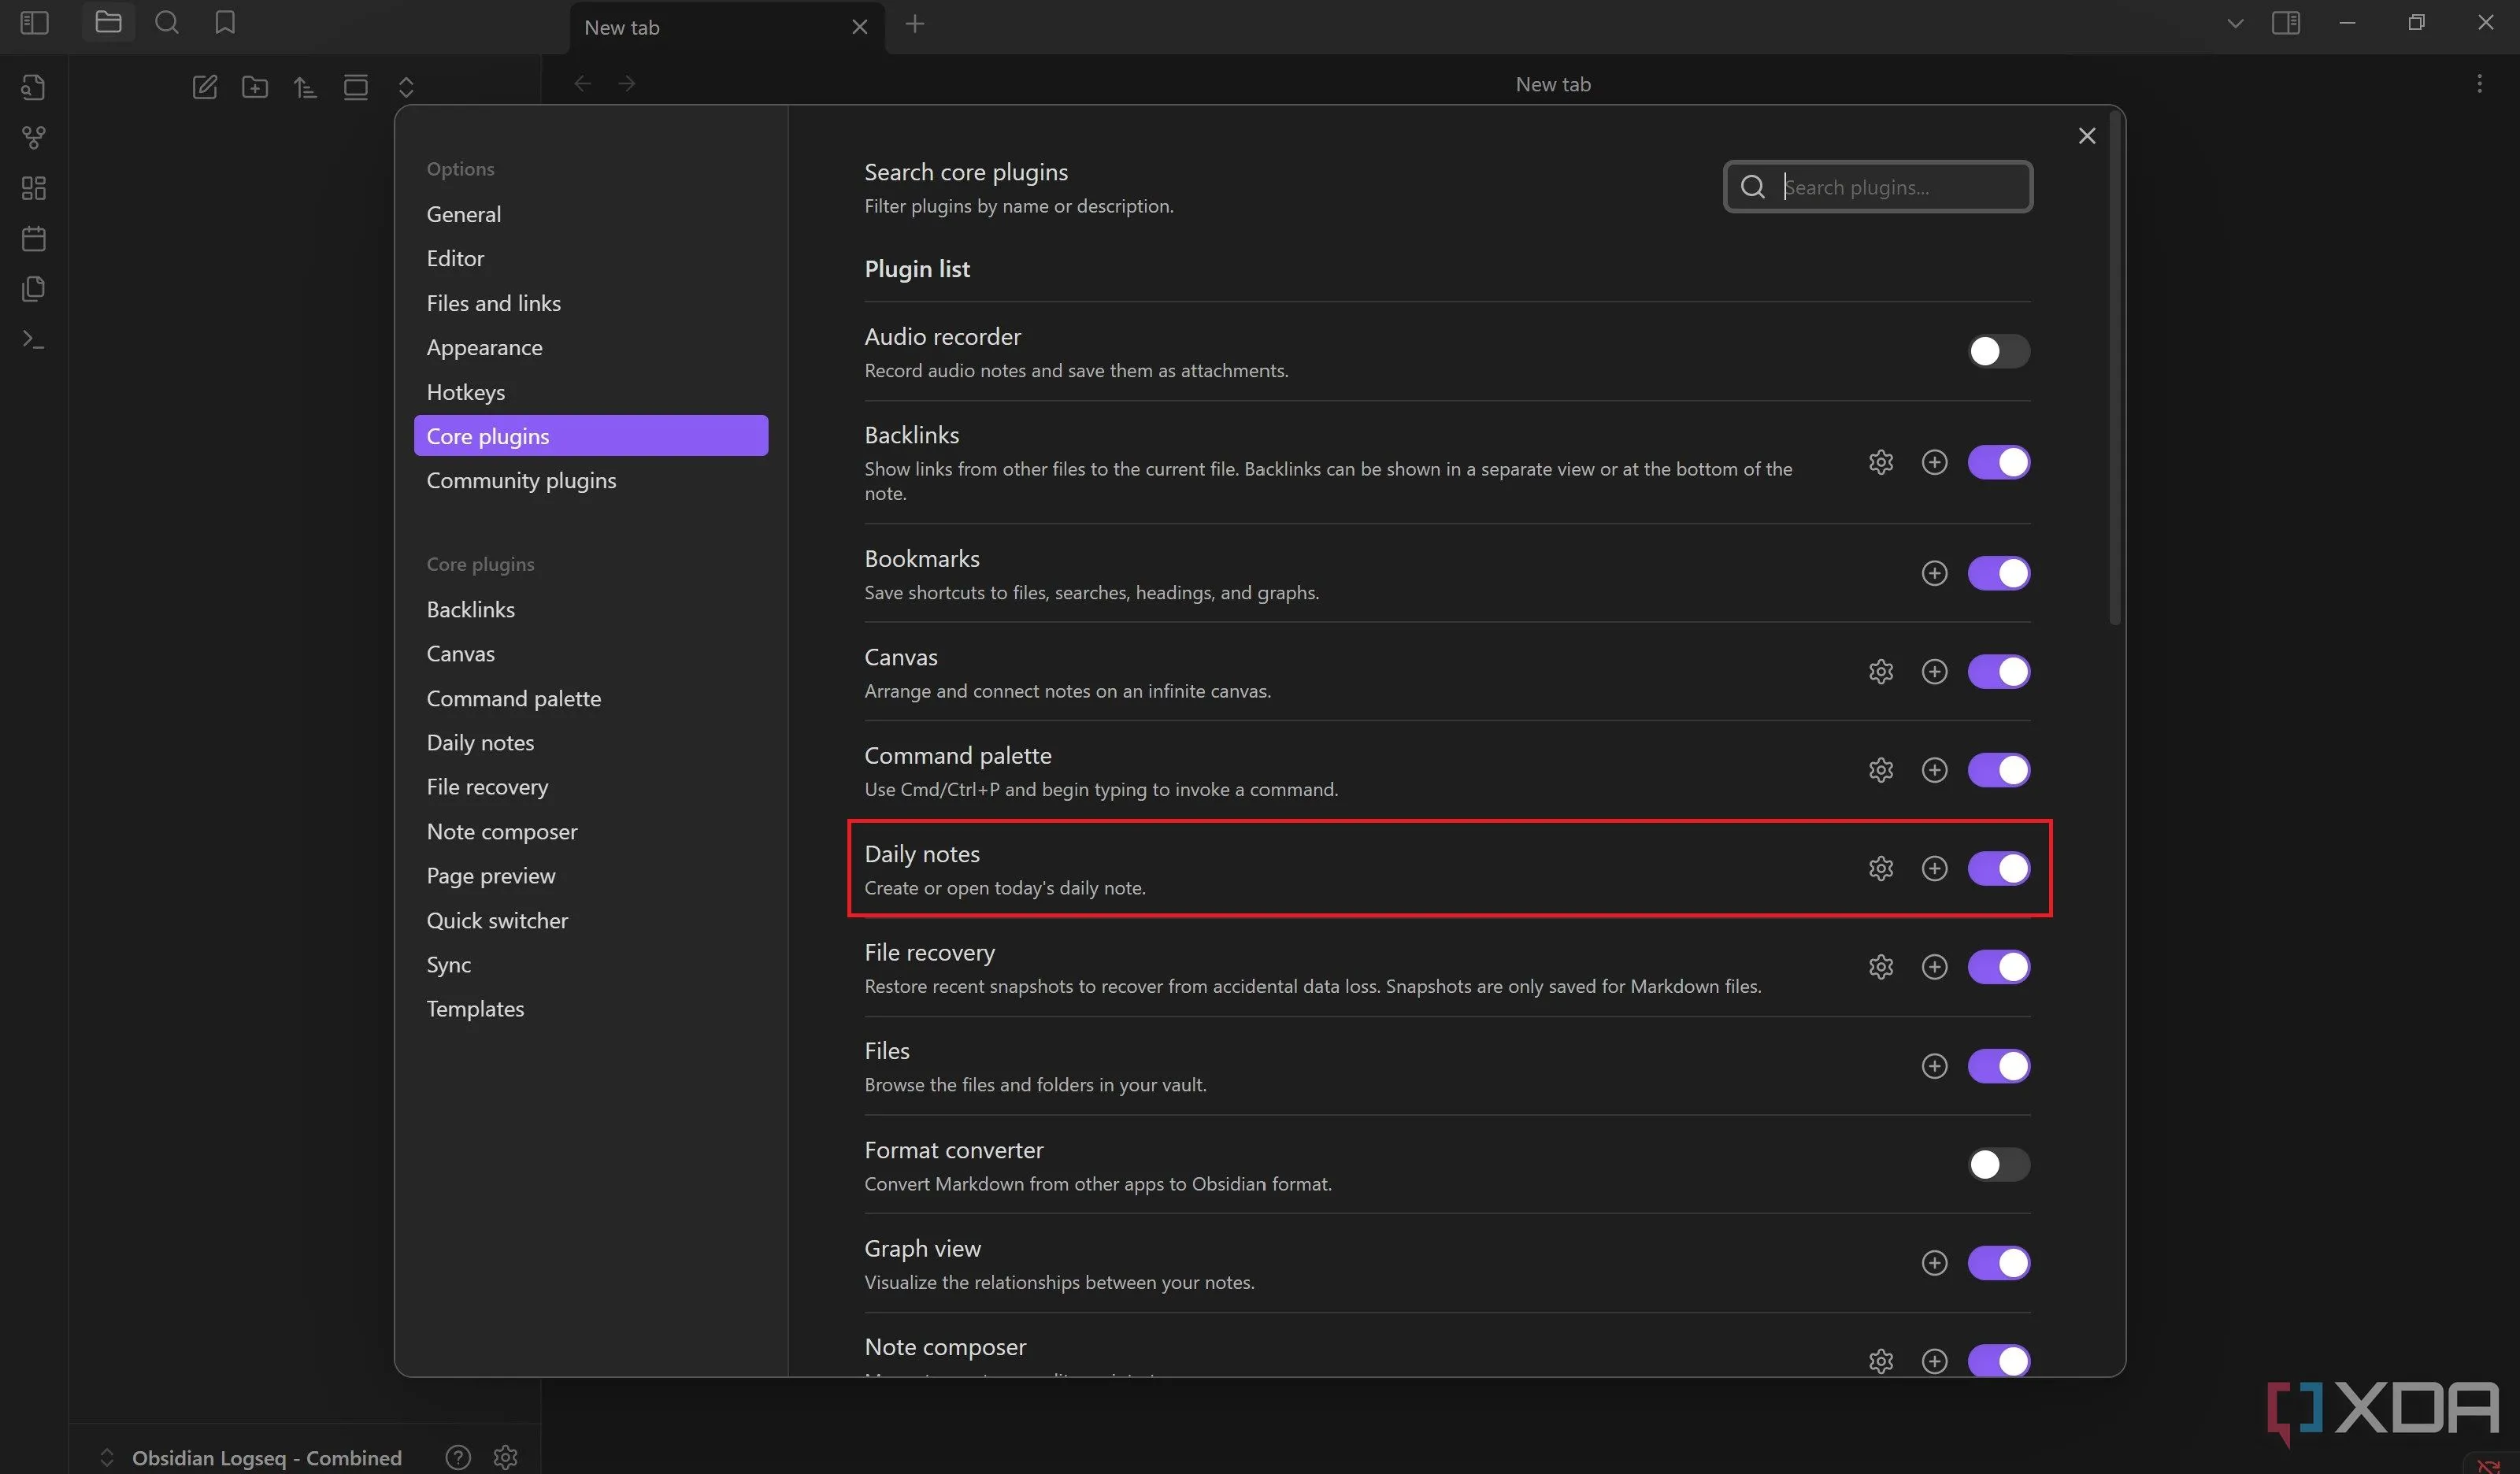
Task: Open today's daily note calendar icon
Action: pyautogui.click(x=33, y=238)
